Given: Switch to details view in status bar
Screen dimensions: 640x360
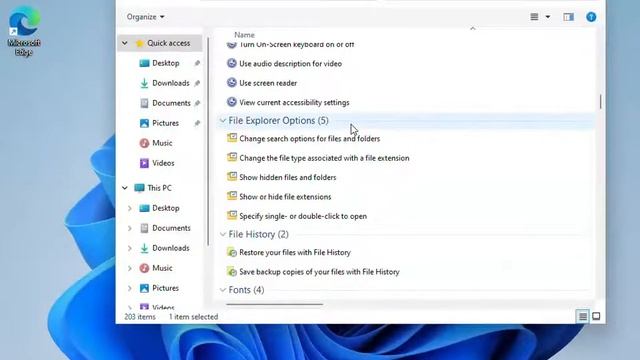Looking at the screenshot, I should 582,316.
